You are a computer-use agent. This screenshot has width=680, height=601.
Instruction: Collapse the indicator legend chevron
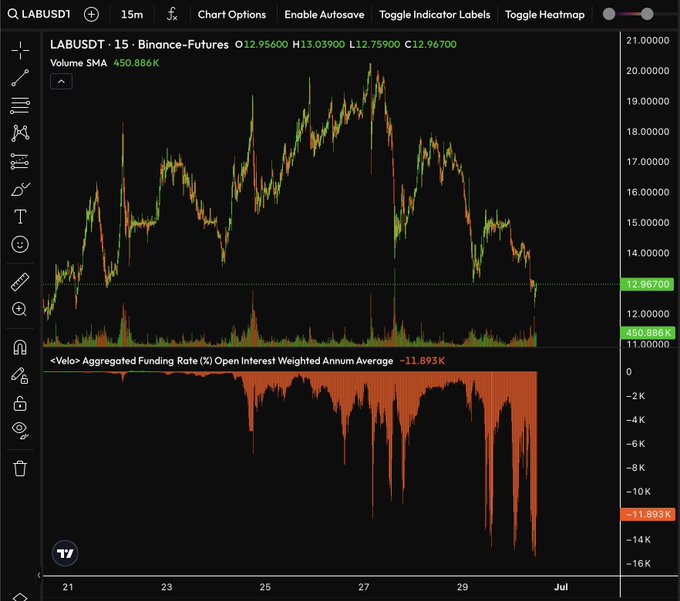61,81
